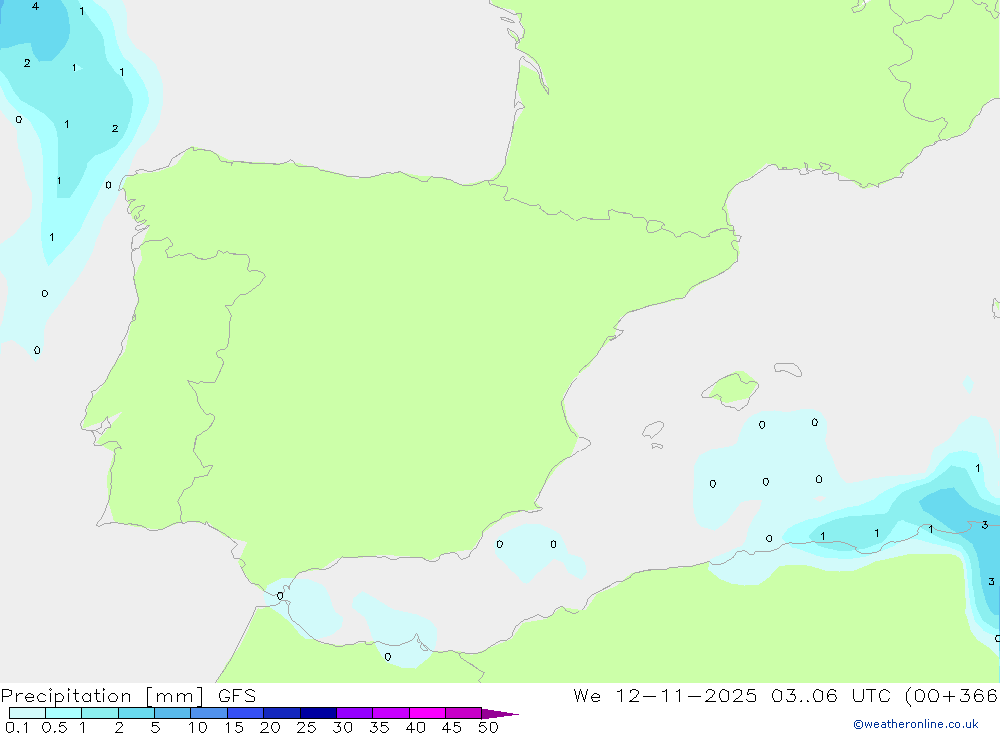
Task: Click the 20–25 mm dark-blue legend swatch
Action: point(282,713)
